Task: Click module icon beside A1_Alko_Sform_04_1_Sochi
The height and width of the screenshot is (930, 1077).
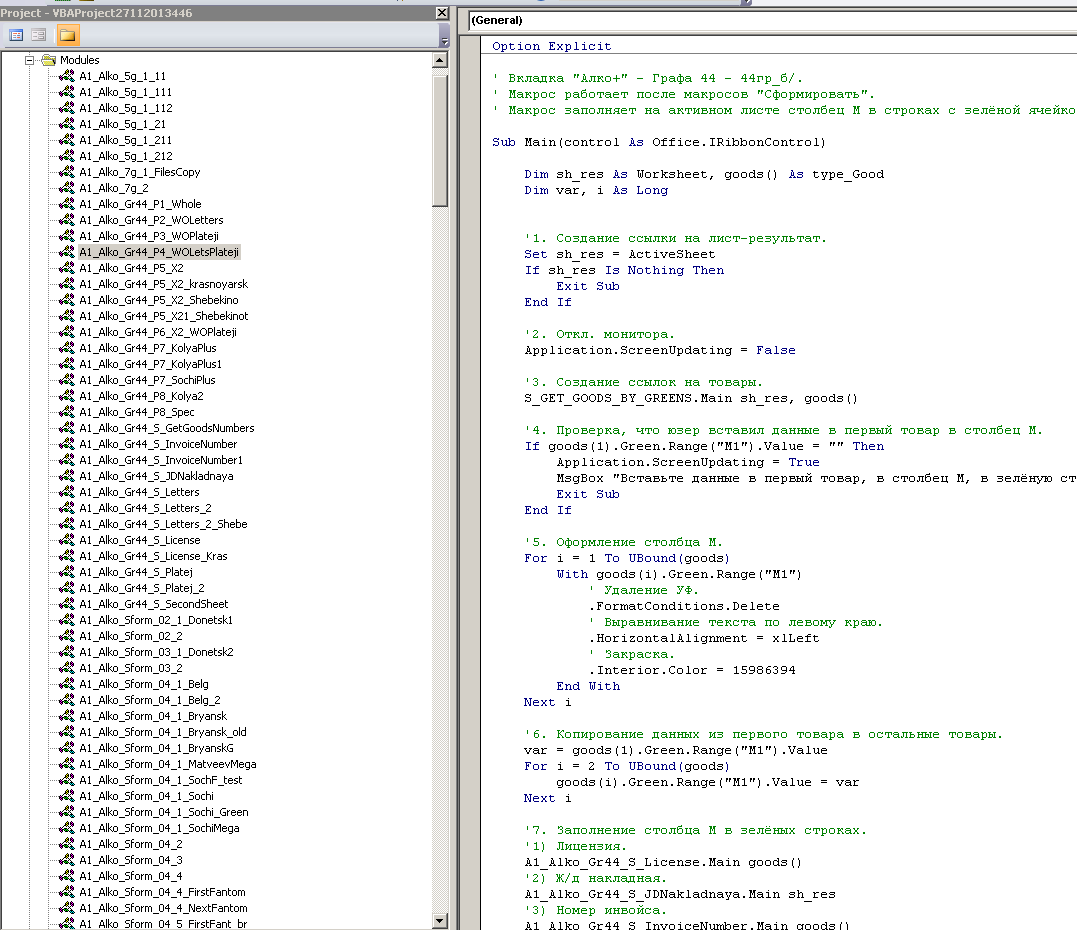Action: pyautogui.click(x=68, y=796)
